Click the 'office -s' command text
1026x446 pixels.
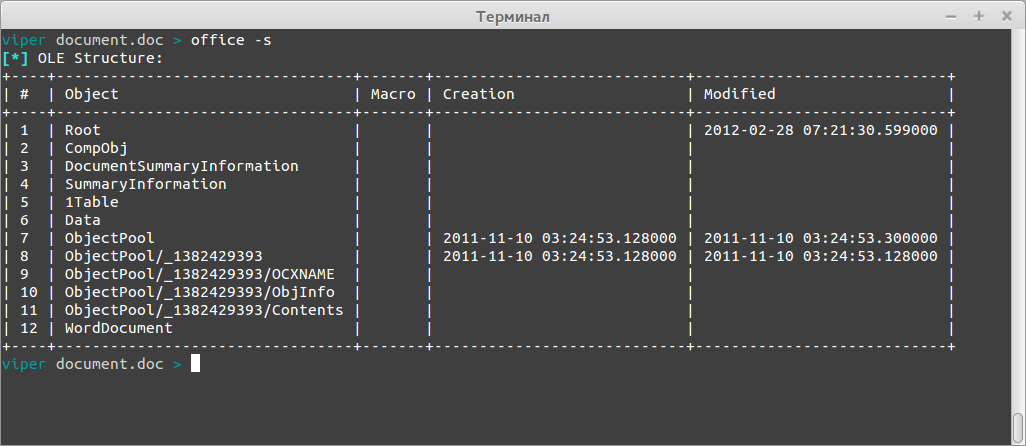pos(231,41)
